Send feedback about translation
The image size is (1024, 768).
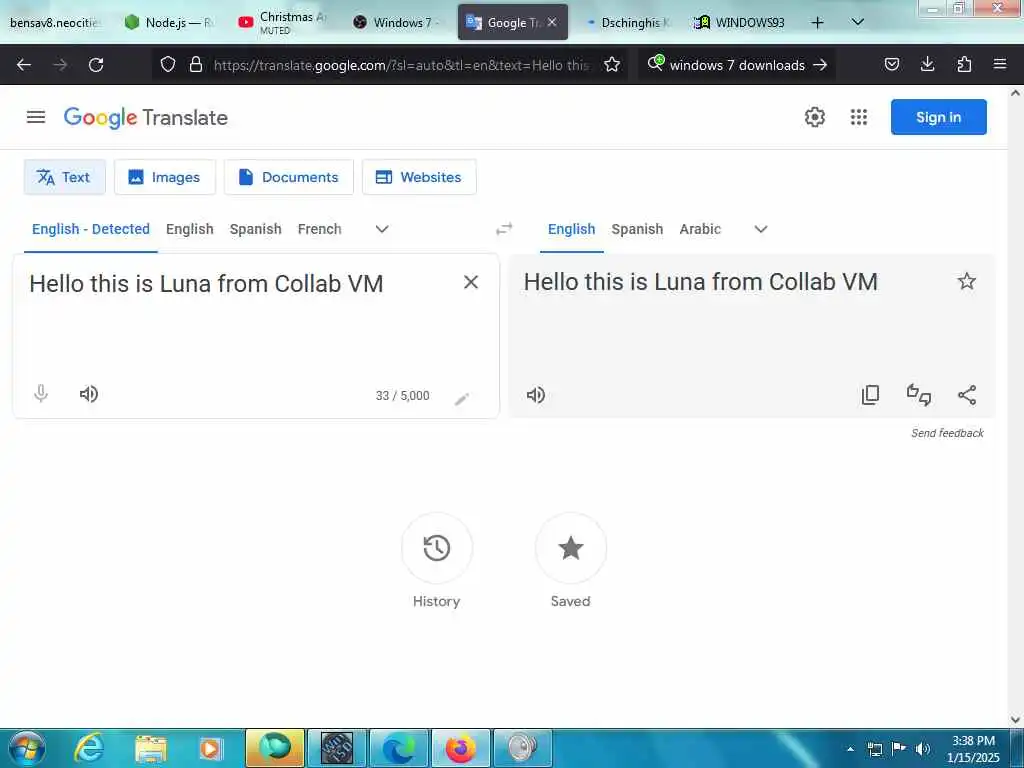coord(947,433)
